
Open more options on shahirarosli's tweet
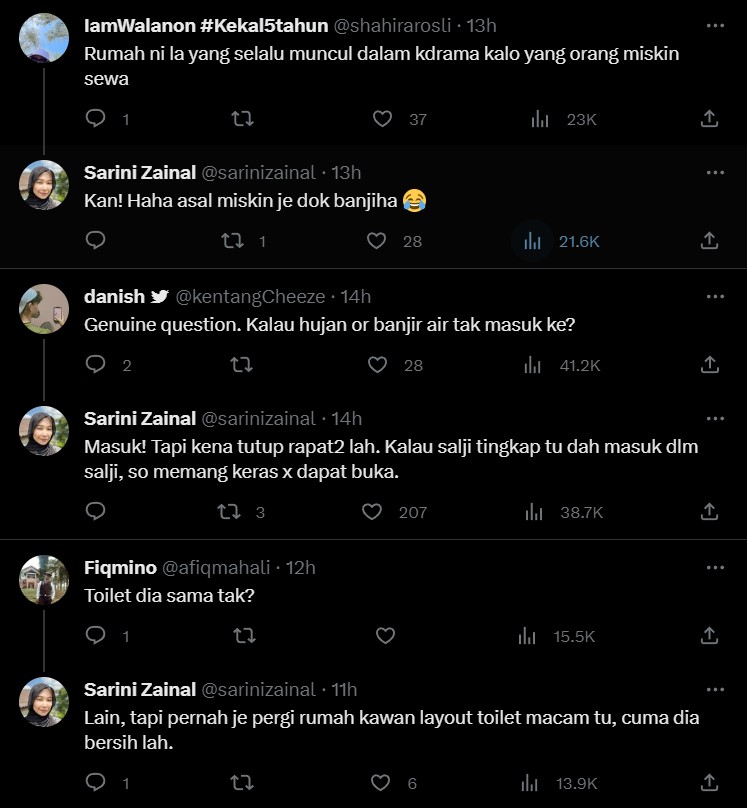(715, 25)
